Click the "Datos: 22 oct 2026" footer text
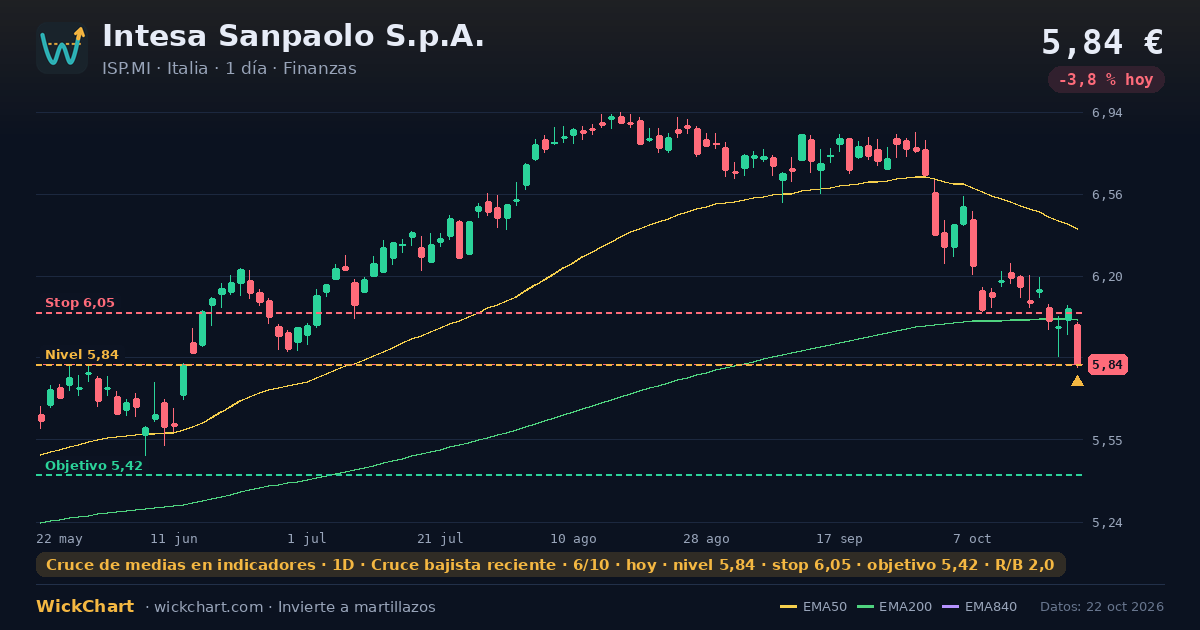This screenshot has height=630, width=1200. tap(1102, 607)
